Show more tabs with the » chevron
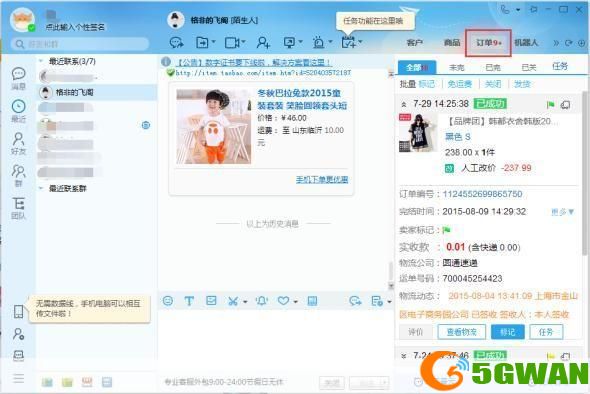This screenshot has width=590, height=394. click(555, 43)
